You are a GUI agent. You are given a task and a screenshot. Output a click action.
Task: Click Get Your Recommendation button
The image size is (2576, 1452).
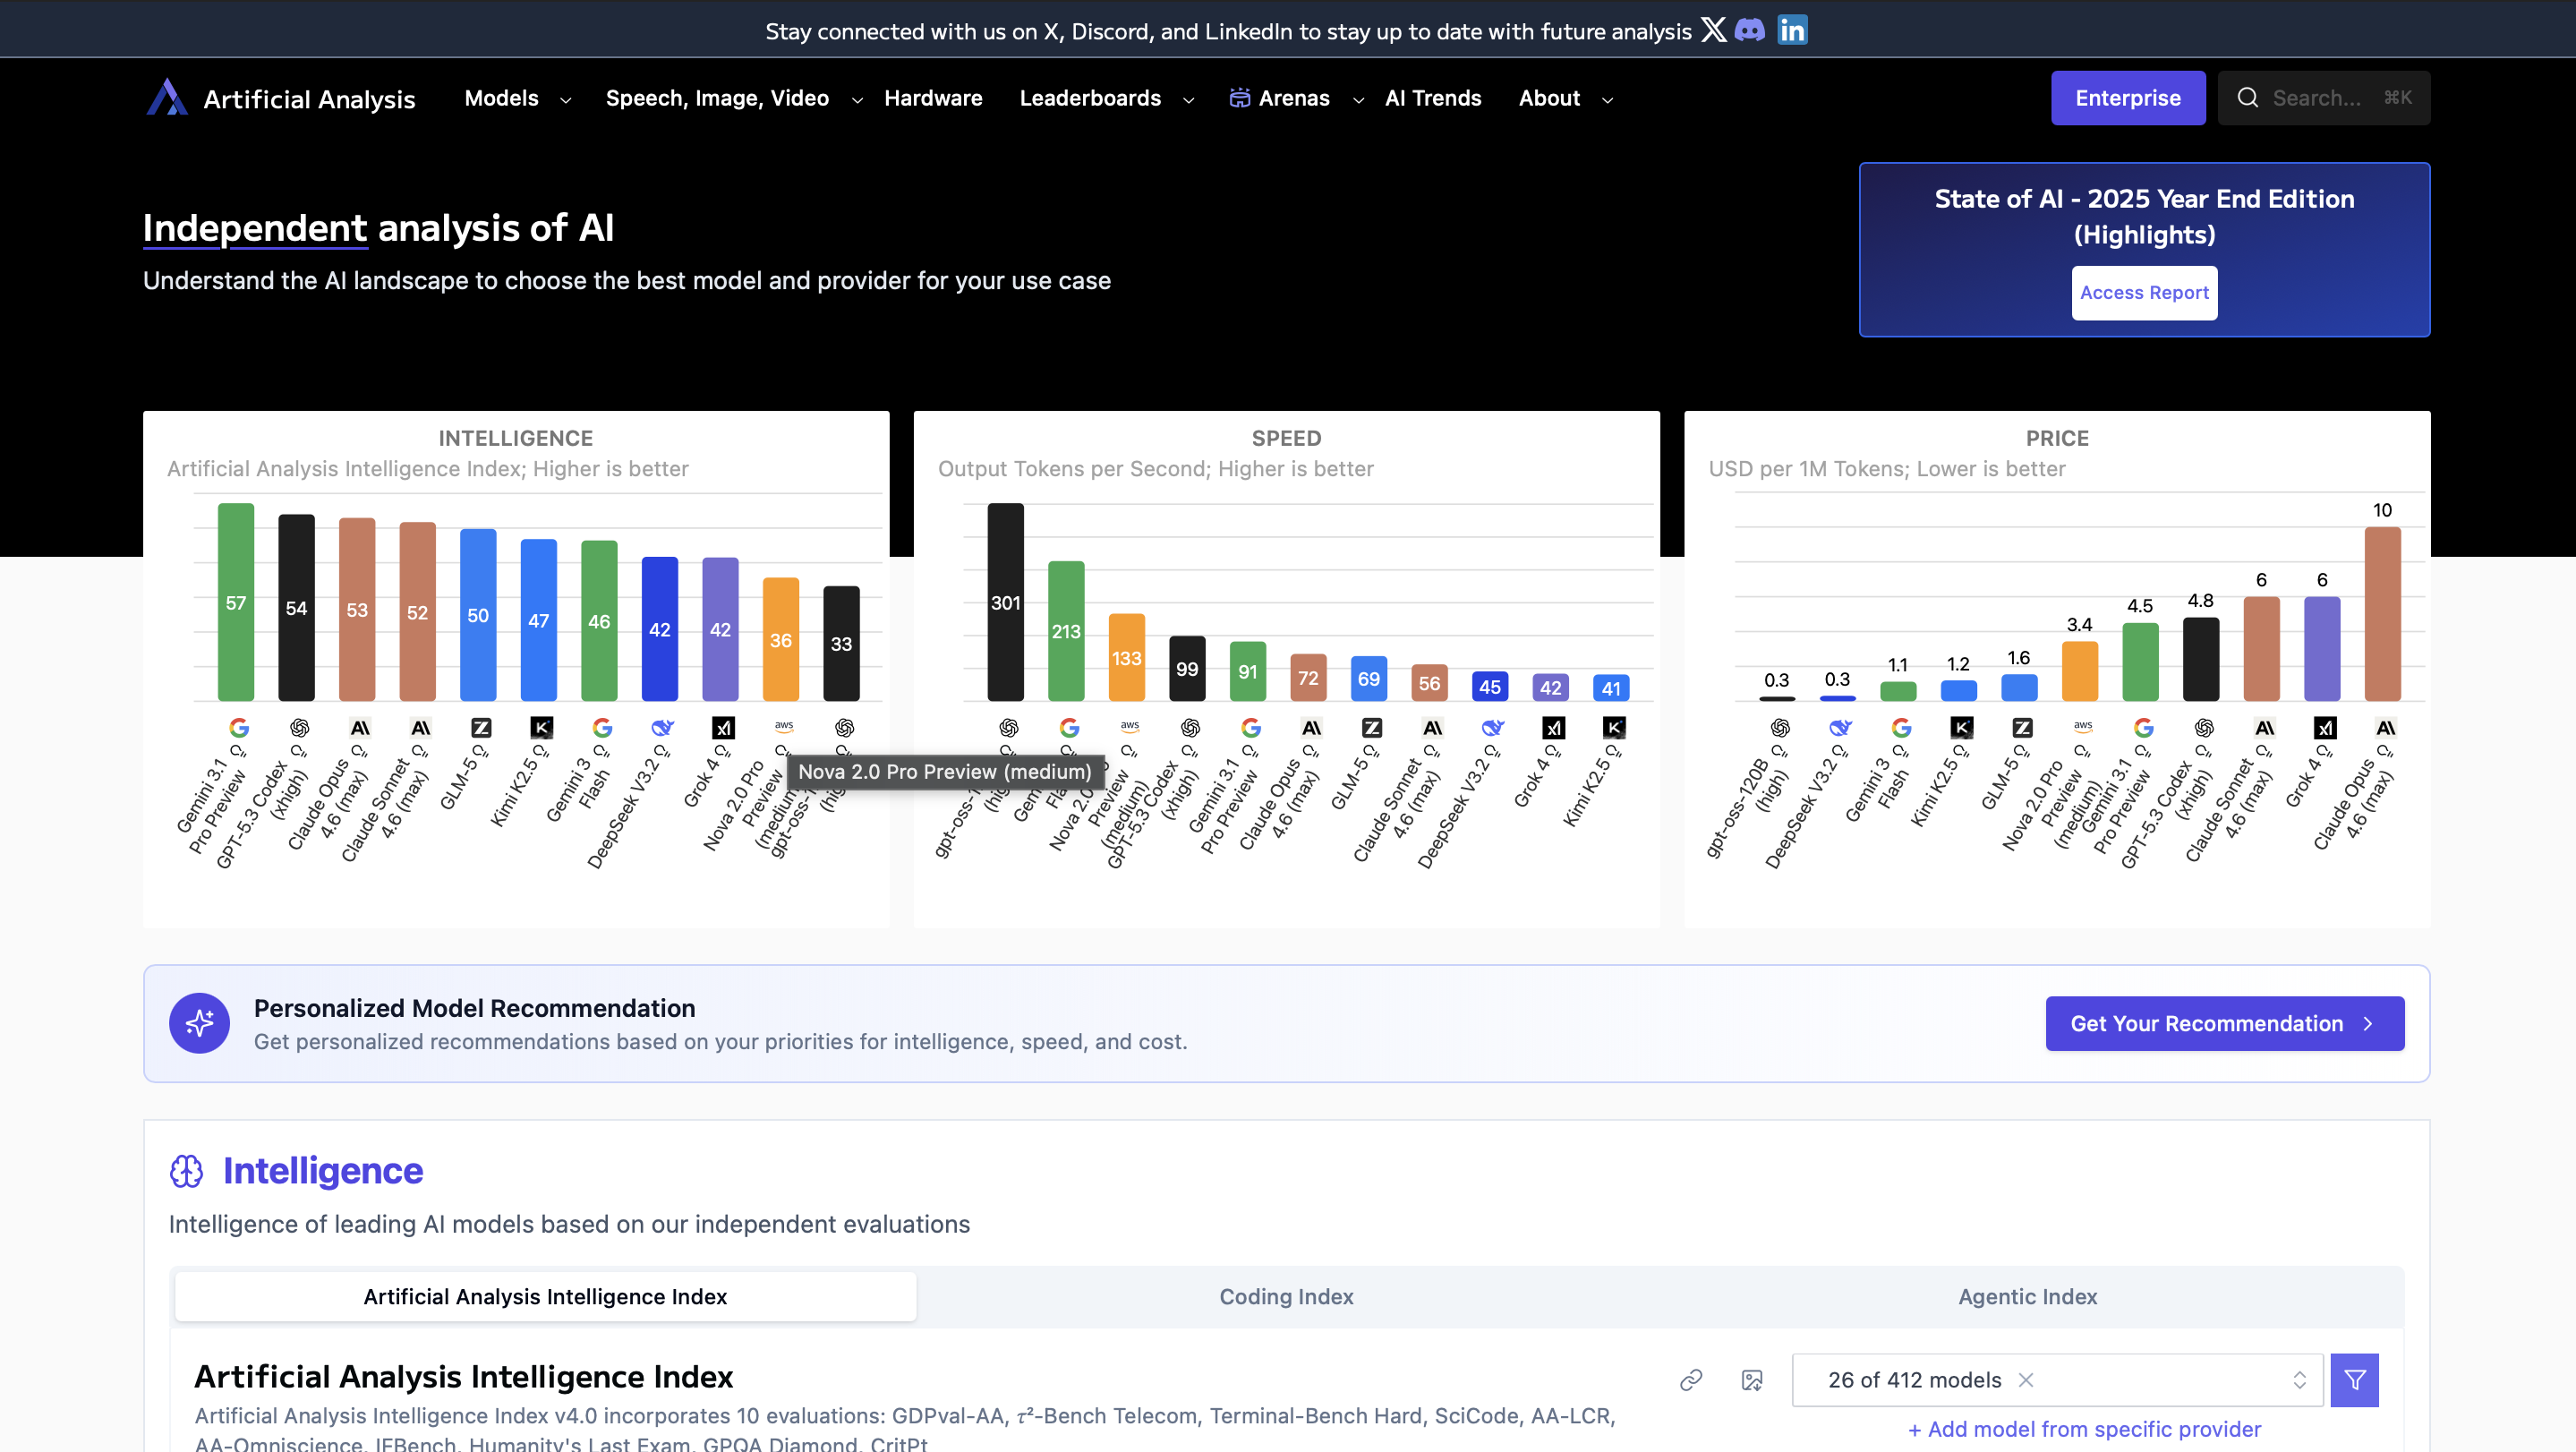(x=2224, y=1023)
